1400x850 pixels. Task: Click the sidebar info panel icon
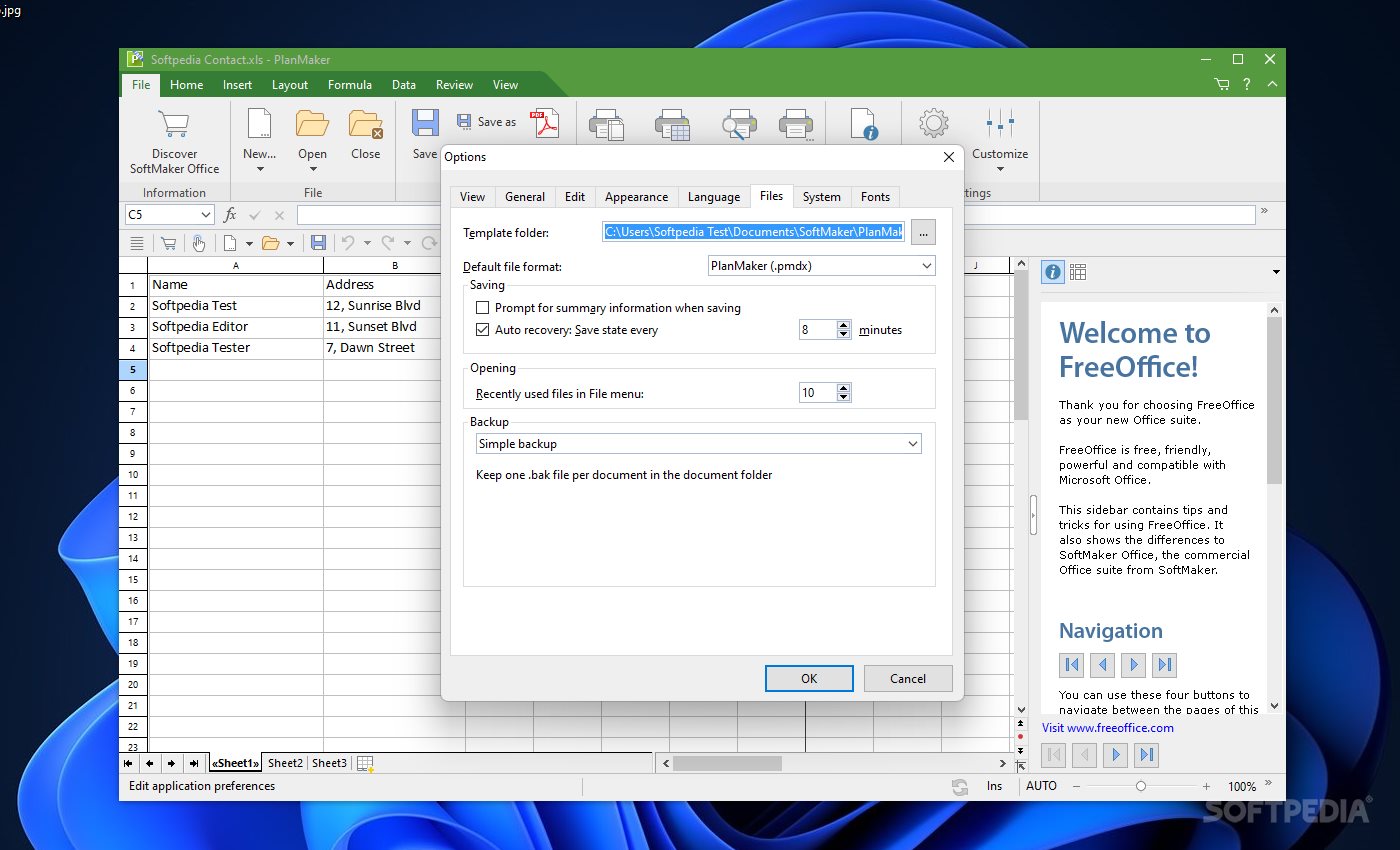click(1052, 271)
